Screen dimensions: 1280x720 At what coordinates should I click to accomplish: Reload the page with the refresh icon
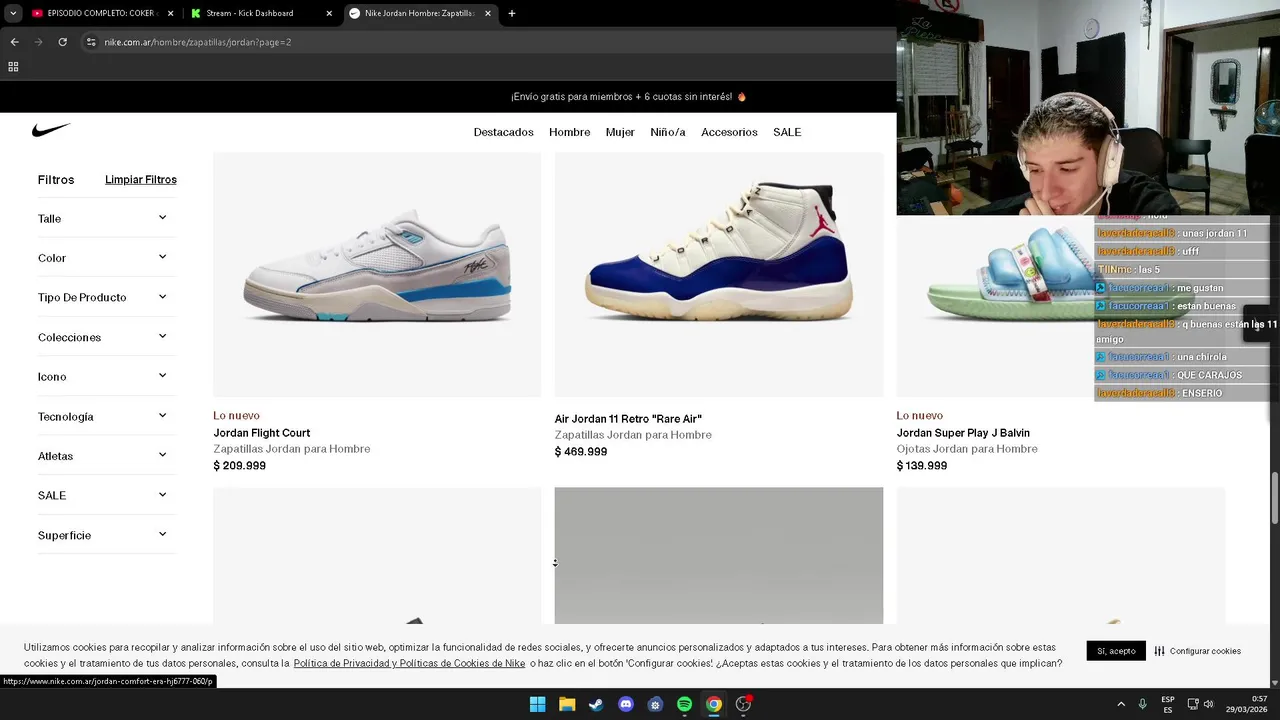[x=62, y=42]
